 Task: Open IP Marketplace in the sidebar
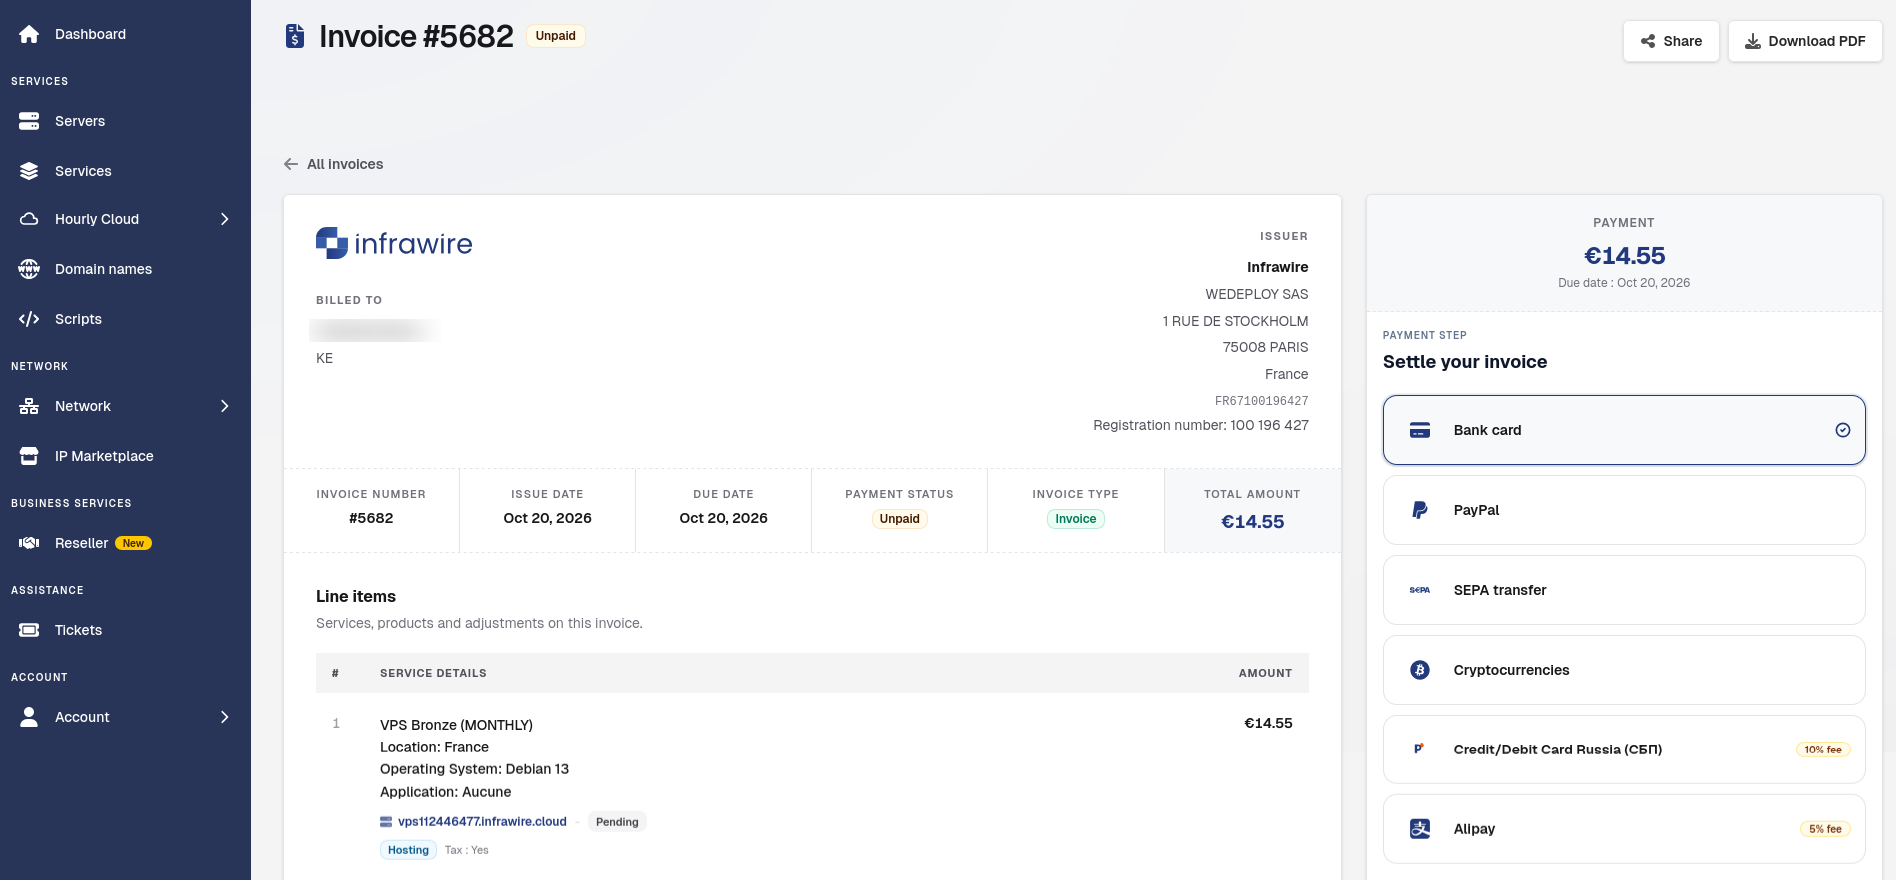(x=125, y=456)
